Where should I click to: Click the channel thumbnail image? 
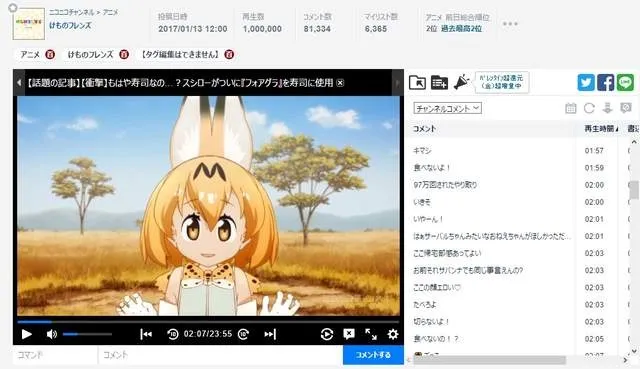[x=28, y=24]
